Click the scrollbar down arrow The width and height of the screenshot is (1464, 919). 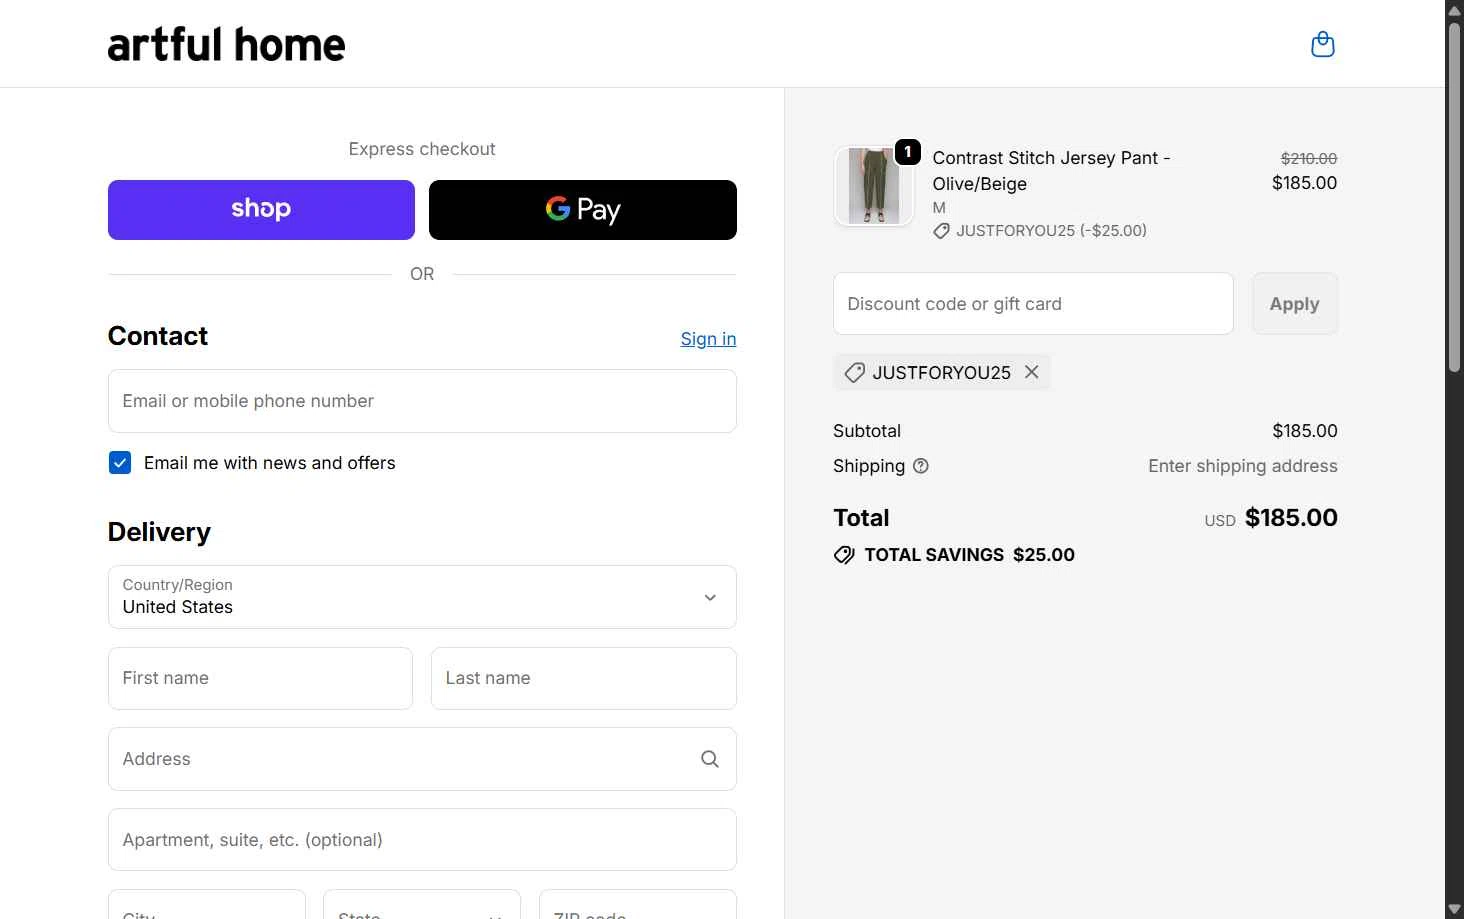(1454, 909)
